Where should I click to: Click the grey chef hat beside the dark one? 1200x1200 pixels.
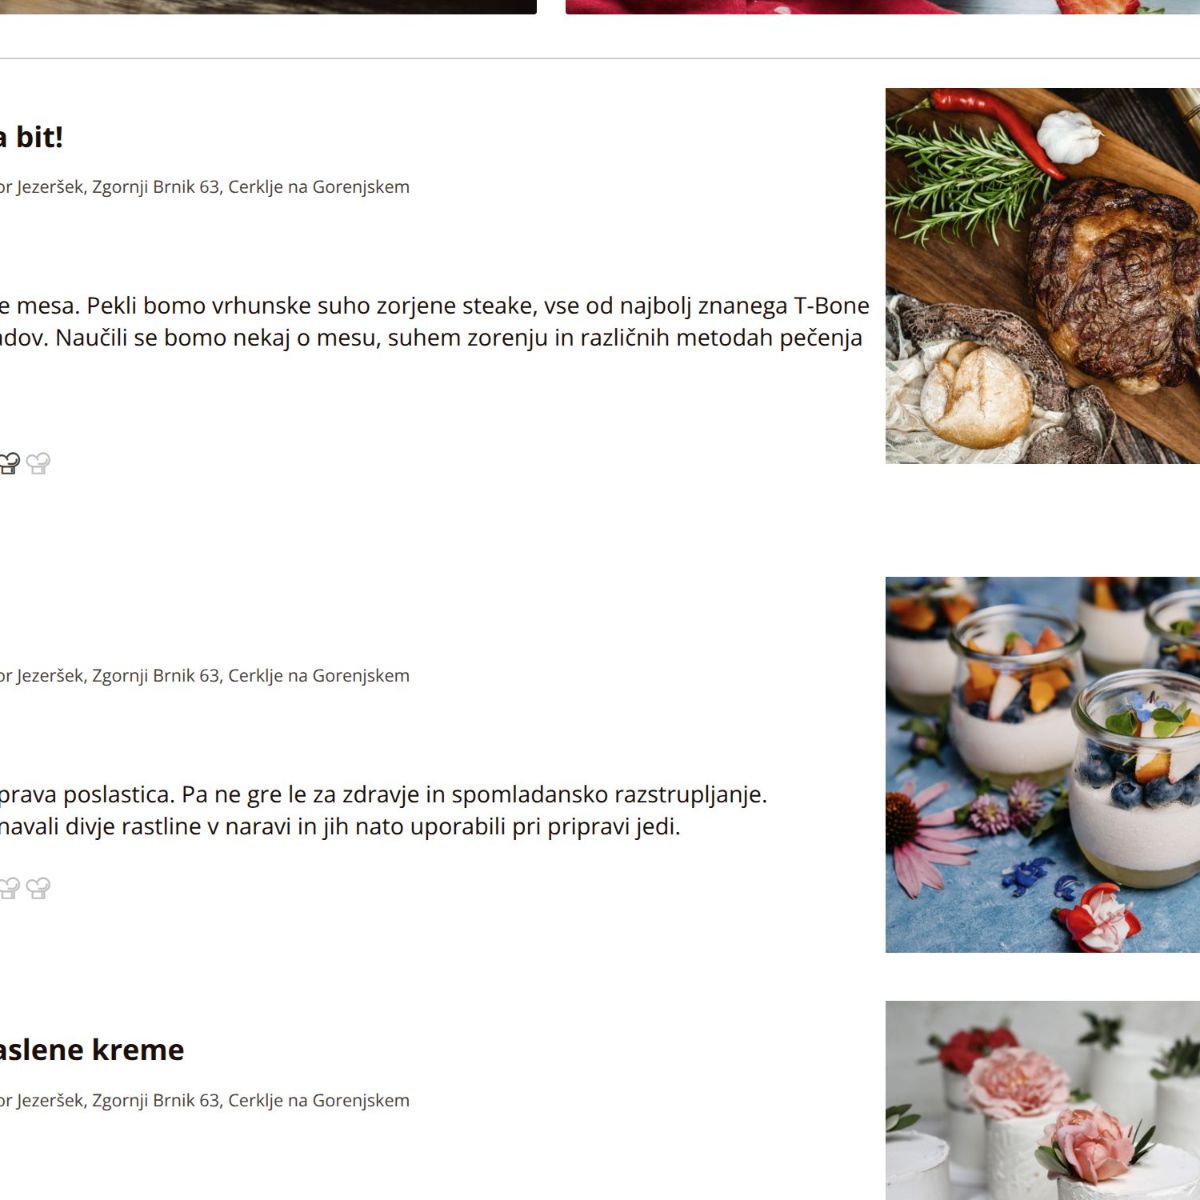(38, 463)
